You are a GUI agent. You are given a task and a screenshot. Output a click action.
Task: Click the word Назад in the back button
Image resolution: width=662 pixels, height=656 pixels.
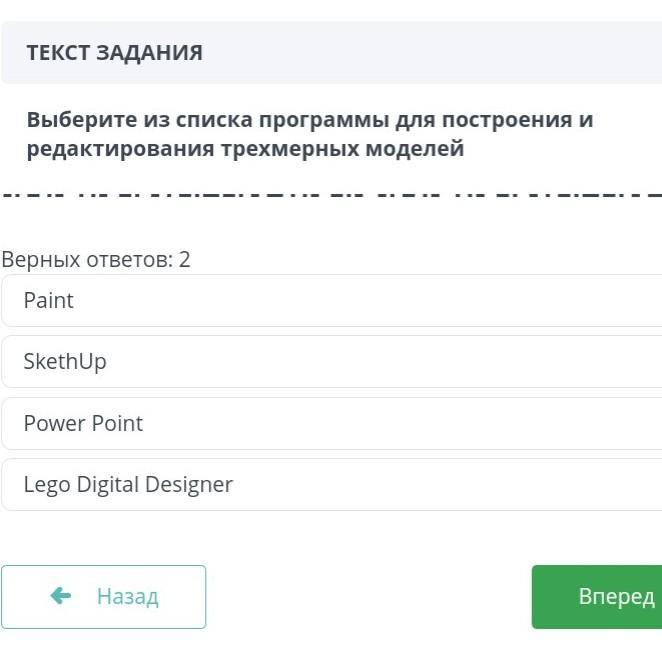[128, 597]
